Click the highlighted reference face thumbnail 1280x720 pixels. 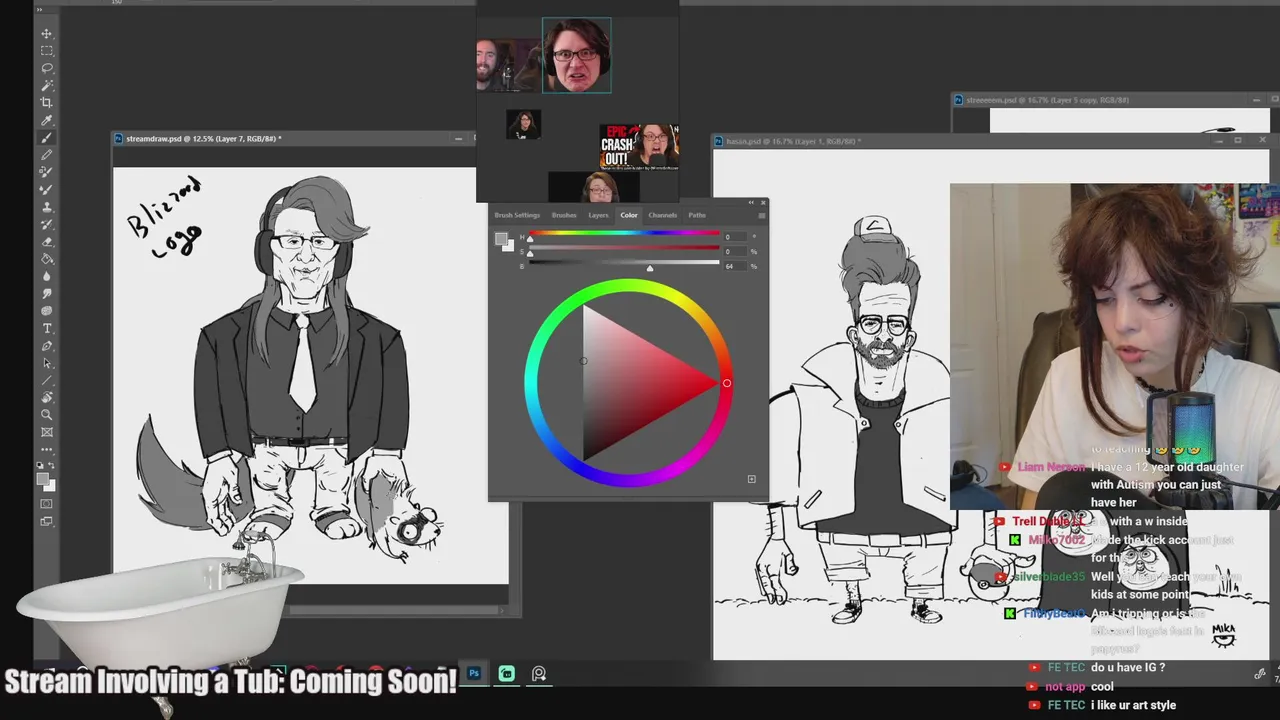[x=577, y=55]
